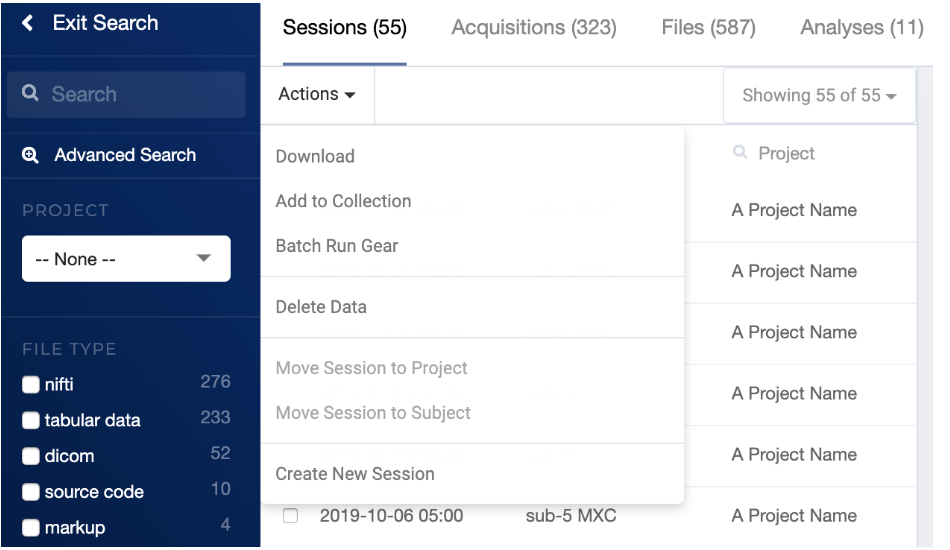The height and width of the screenshot is (550, 950).
Task: Select the 2019-10-06 05:00 session checkbox
Action: pyautogui.click(x=291, y=515)
